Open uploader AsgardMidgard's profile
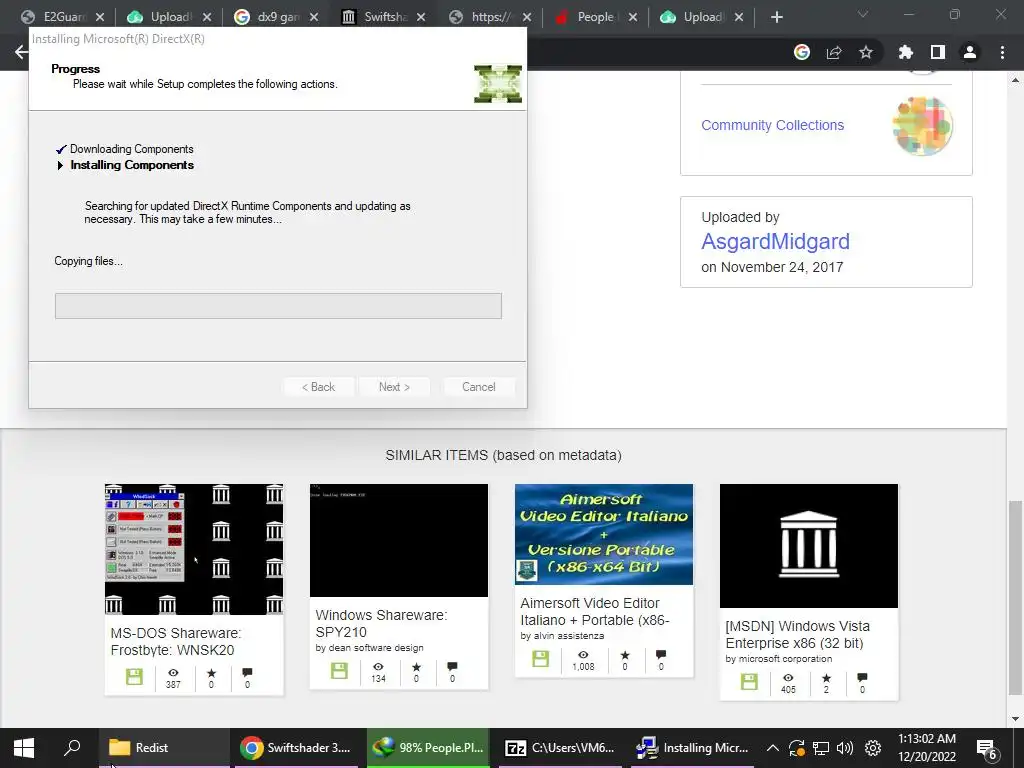 tap(775, 242)
